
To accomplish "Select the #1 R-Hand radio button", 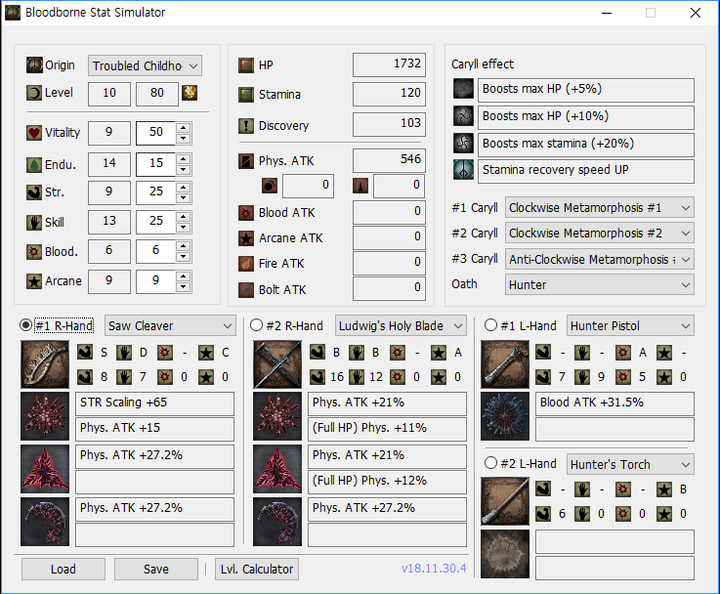I will [x=26, y=325].
